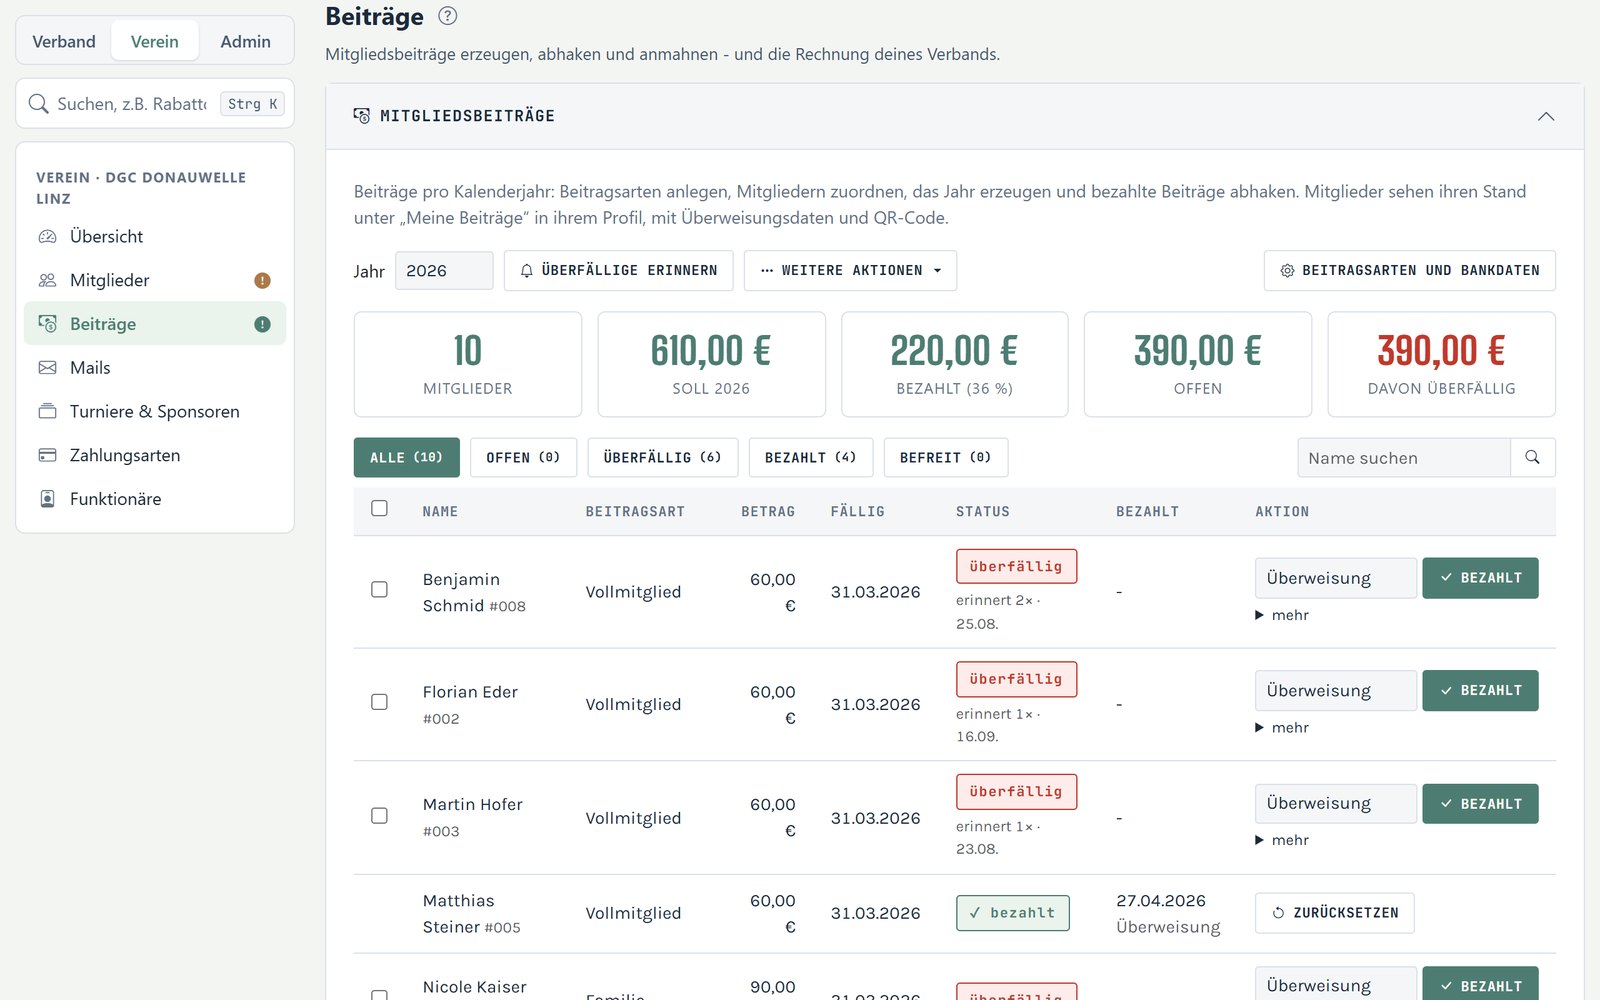
Task: Click the sidebar search magnifier icon
Action: [39, 104]
